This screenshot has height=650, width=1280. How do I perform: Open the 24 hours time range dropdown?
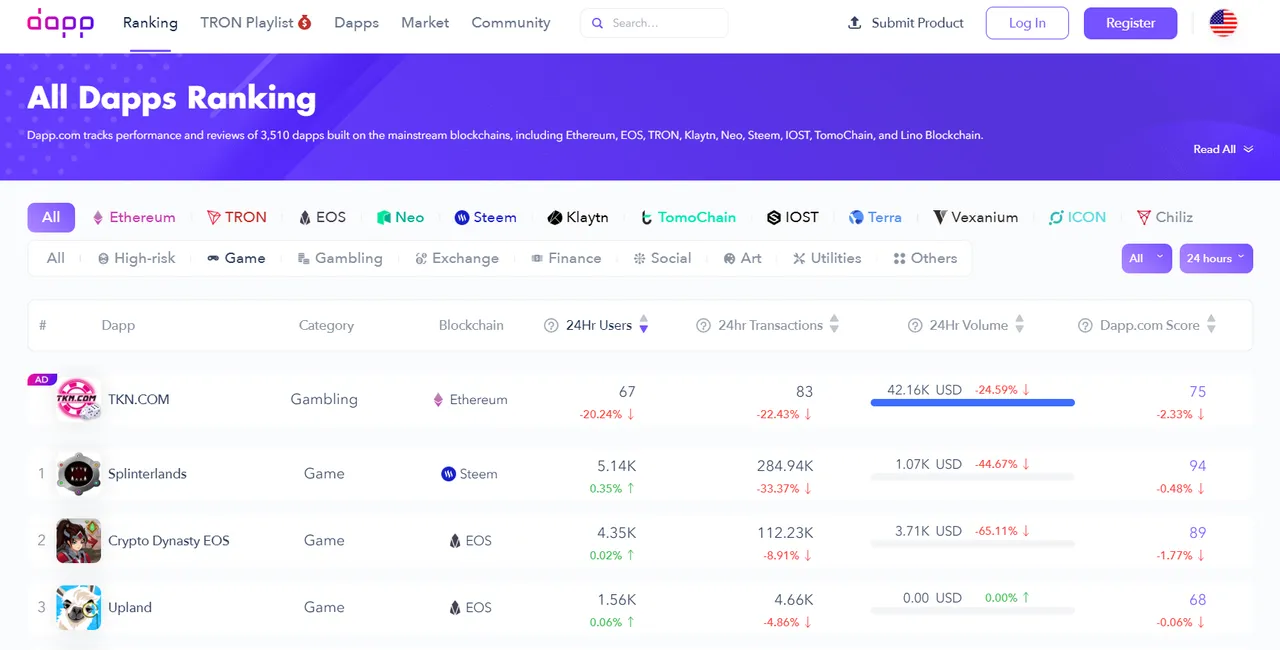coord(1216,258)
